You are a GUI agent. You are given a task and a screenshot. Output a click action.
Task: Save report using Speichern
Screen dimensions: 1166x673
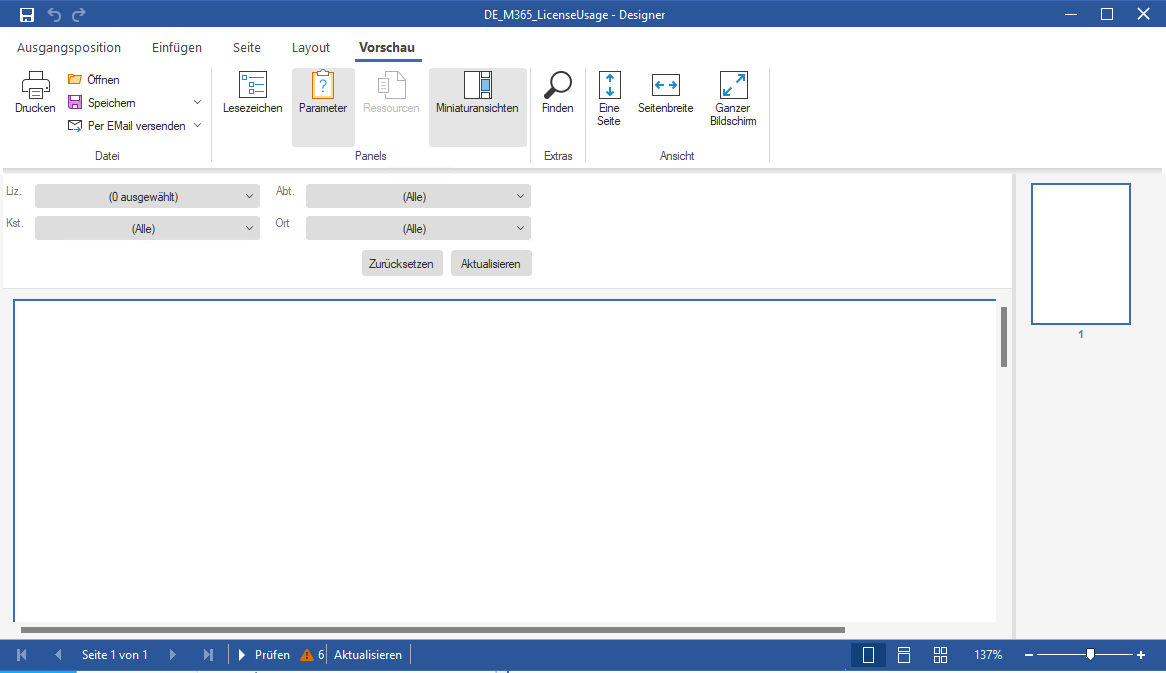coord(102,103)
